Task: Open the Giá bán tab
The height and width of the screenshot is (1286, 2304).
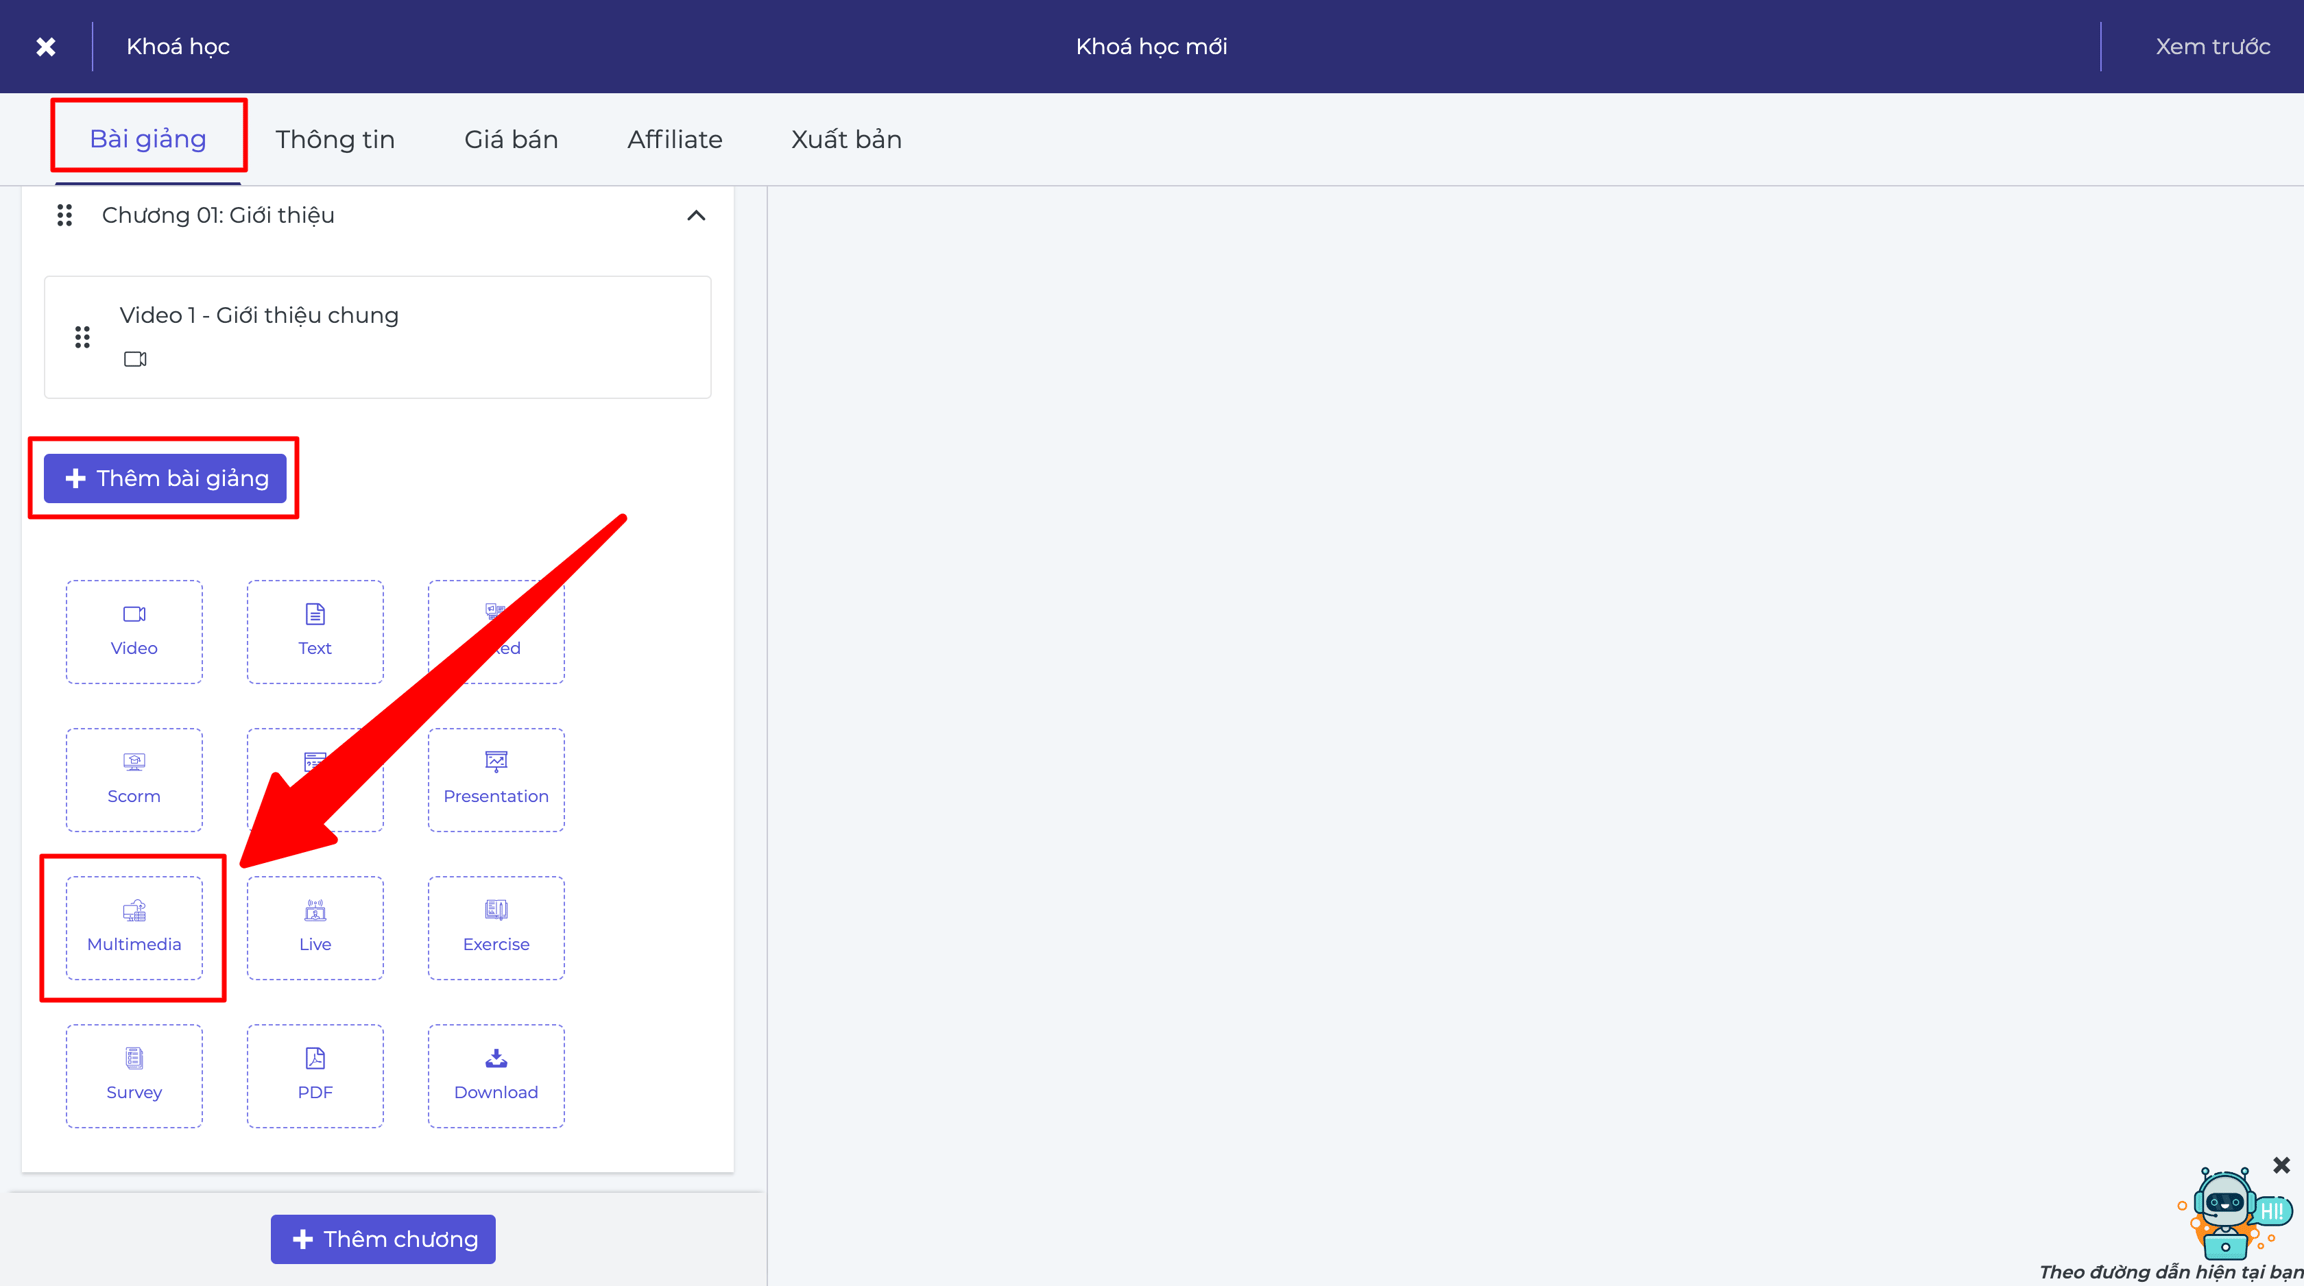Action: (511, 139)
